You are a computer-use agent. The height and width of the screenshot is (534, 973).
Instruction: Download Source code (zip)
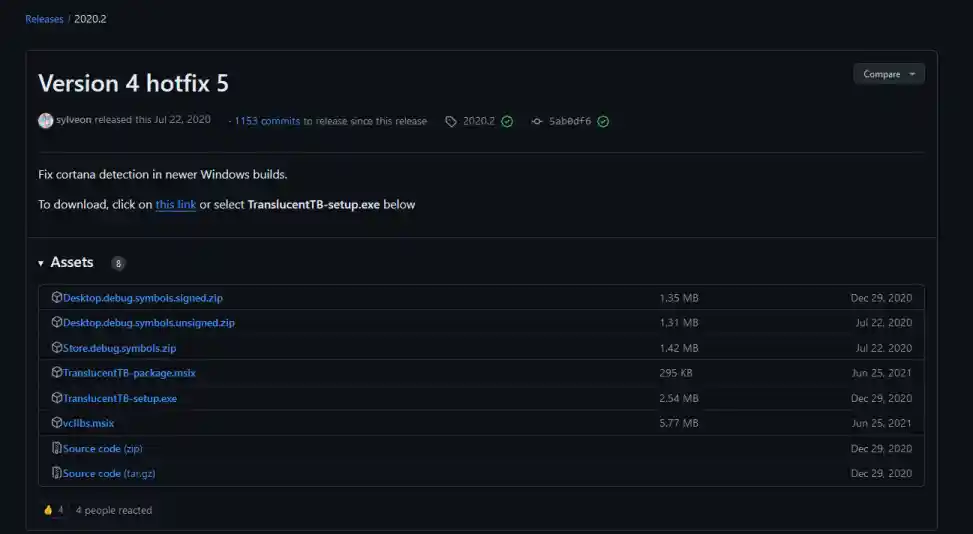102,448
